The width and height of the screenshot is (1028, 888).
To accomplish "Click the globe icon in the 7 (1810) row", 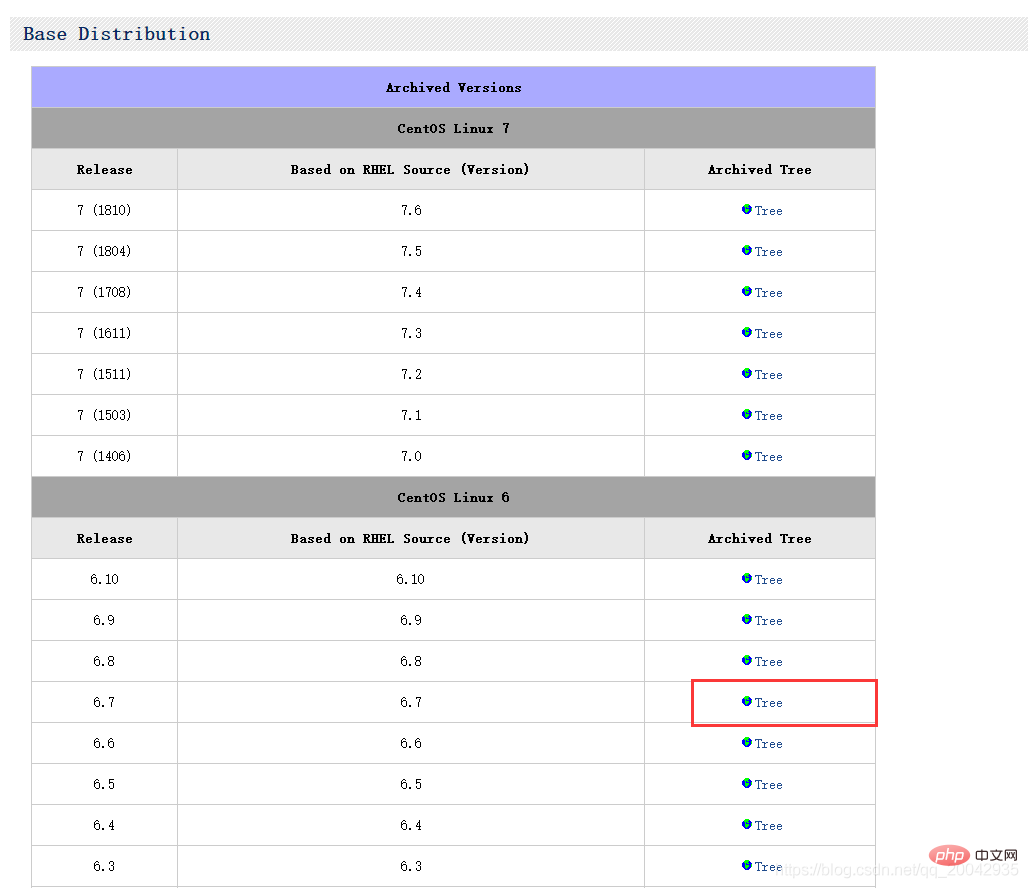I will pyautogui.click(x=747, y=209).
